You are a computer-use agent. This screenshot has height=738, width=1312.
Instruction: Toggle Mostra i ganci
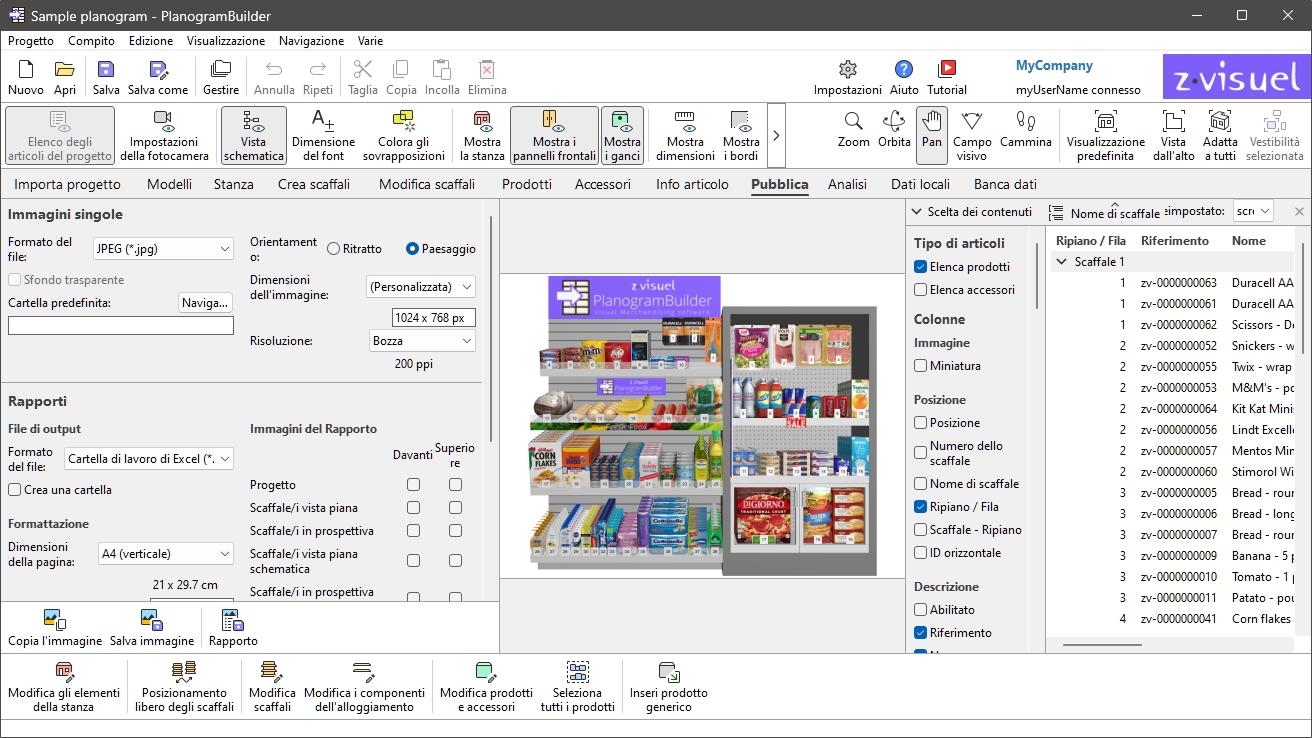[x=622, y=135]
